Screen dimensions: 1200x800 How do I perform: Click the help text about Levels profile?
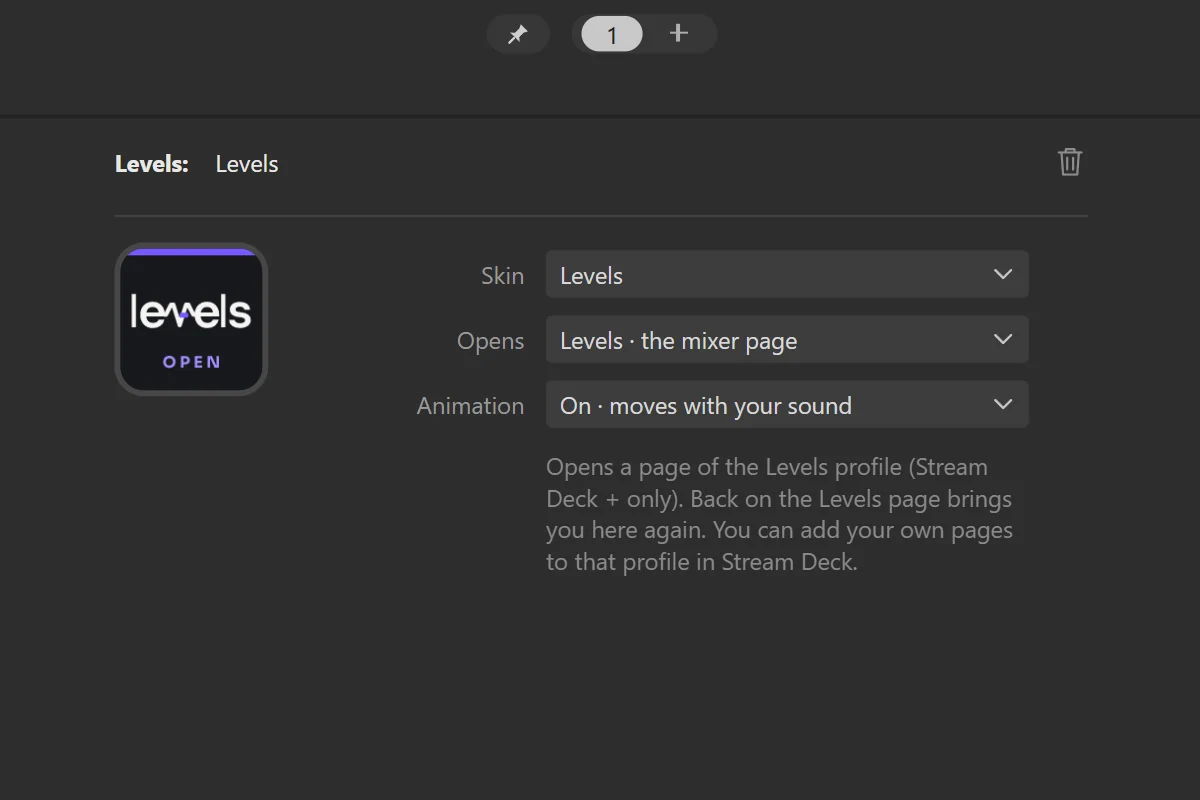(x=780, y=514)
